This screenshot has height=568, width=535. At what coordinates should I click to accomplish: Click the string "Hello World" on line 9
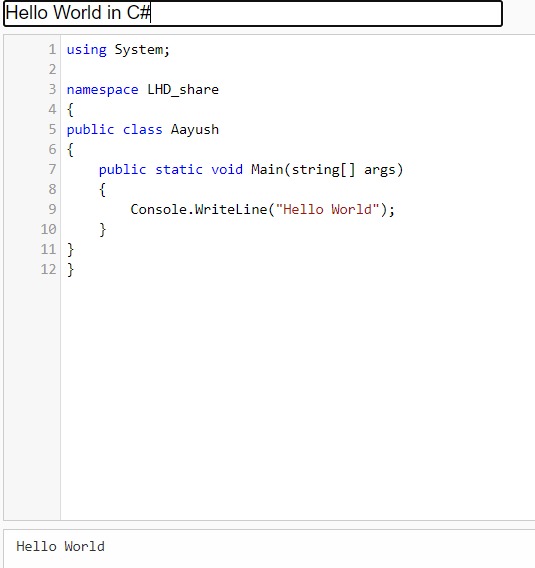(327, 209)
